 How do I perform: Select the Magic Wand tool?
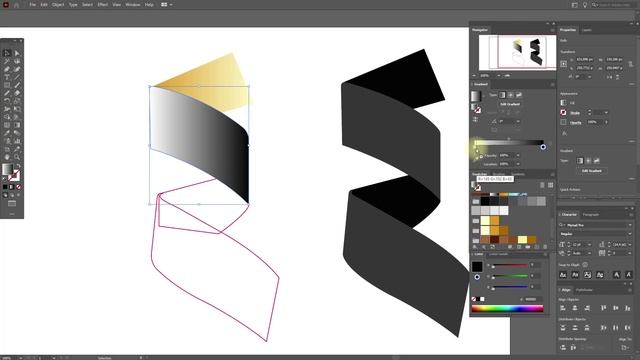click(7, 61)
